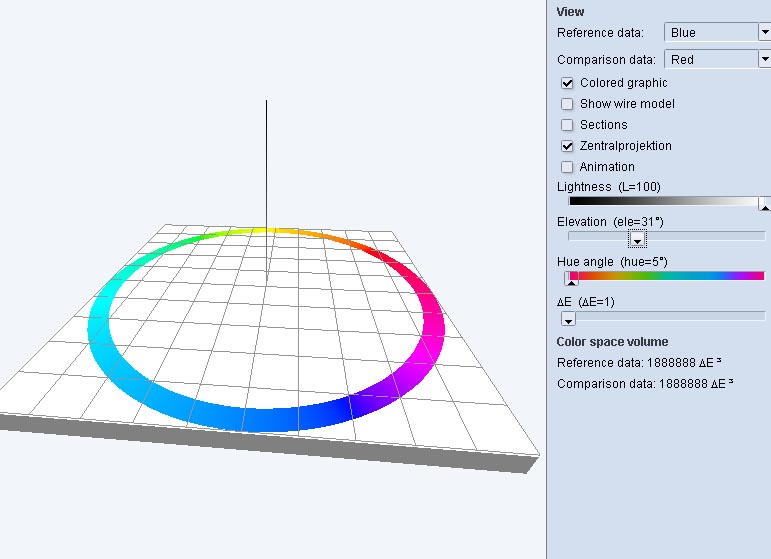Image resolution: width=771 pixels, height=559 pixels.
Task: Click the Lightness slider handle
Action: click(765, 204)
